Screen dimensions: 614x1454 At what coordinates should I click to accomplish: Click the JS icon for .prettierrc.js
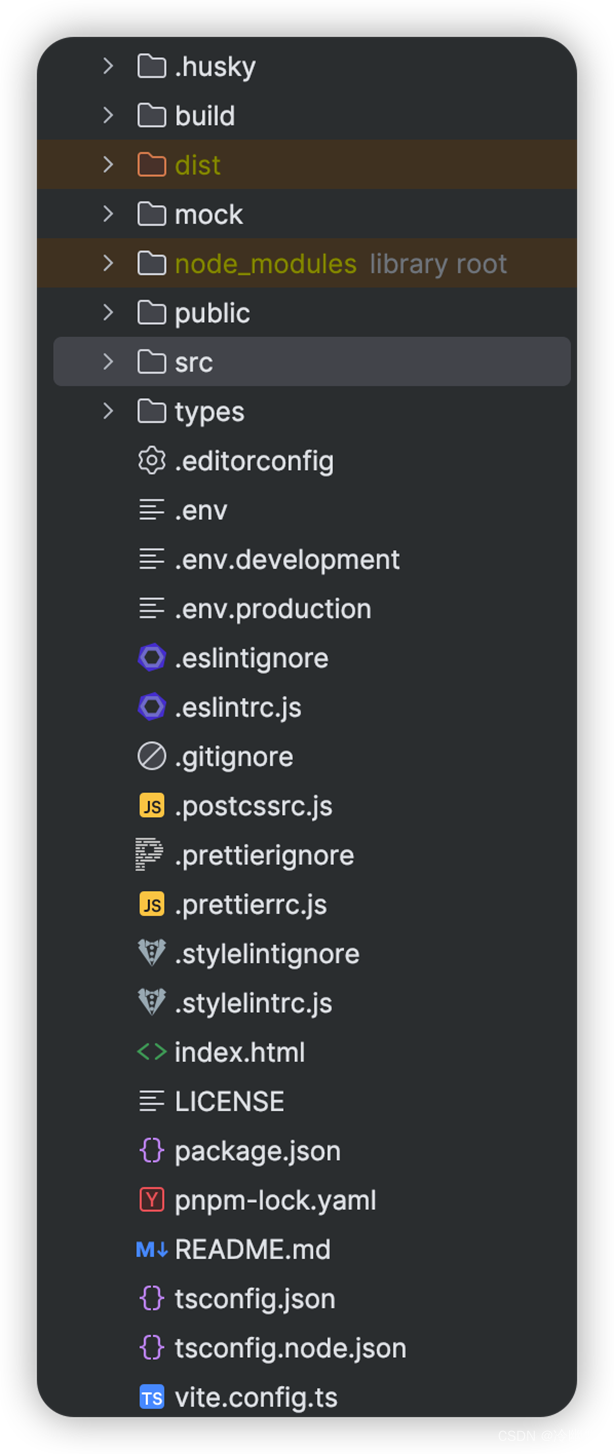[x=152, y=904]
